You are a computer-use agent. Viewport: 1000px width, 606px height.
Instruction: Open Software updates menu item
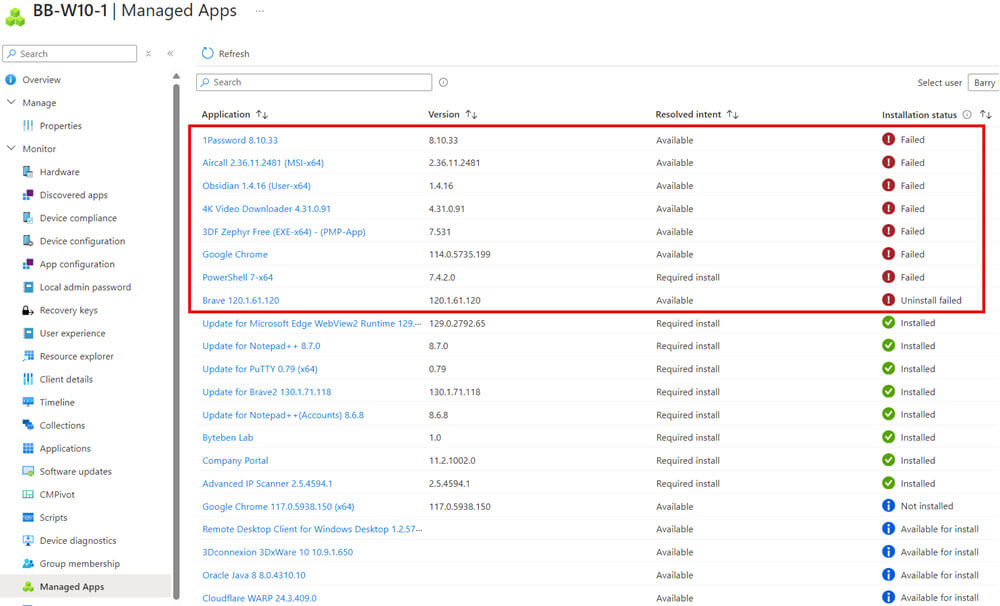click(75, 471)
